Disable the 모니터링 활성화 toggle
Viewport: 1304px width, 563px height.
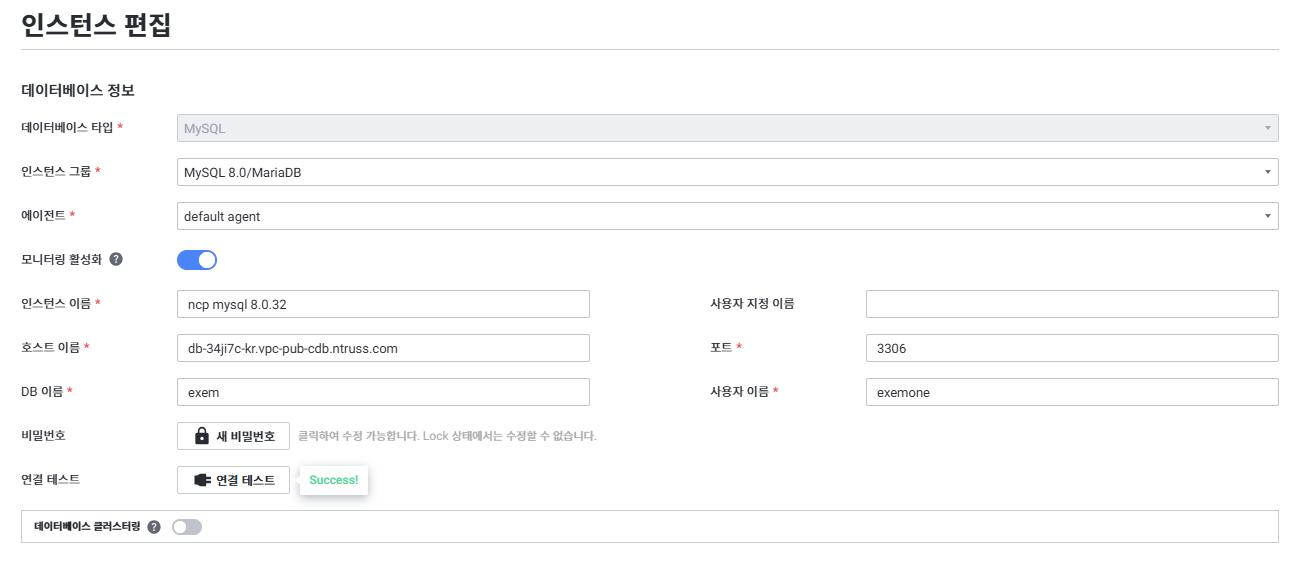click(197, 260)
